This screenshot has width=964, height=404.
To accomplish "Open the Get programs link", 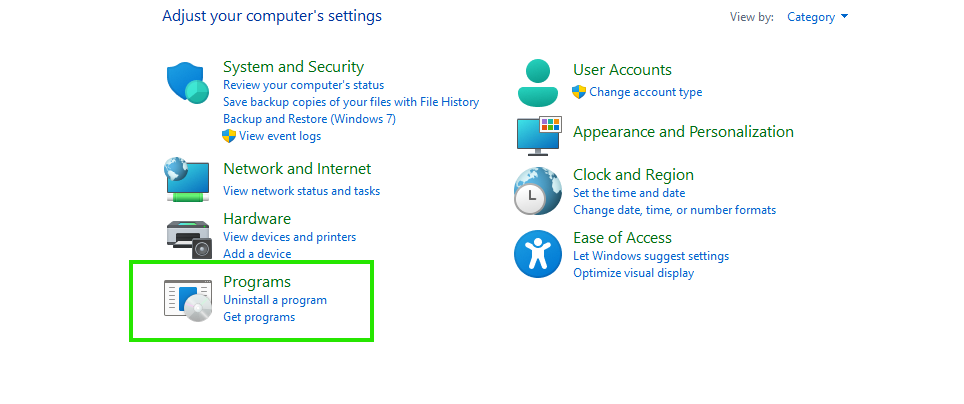I will tap(259, 317).
